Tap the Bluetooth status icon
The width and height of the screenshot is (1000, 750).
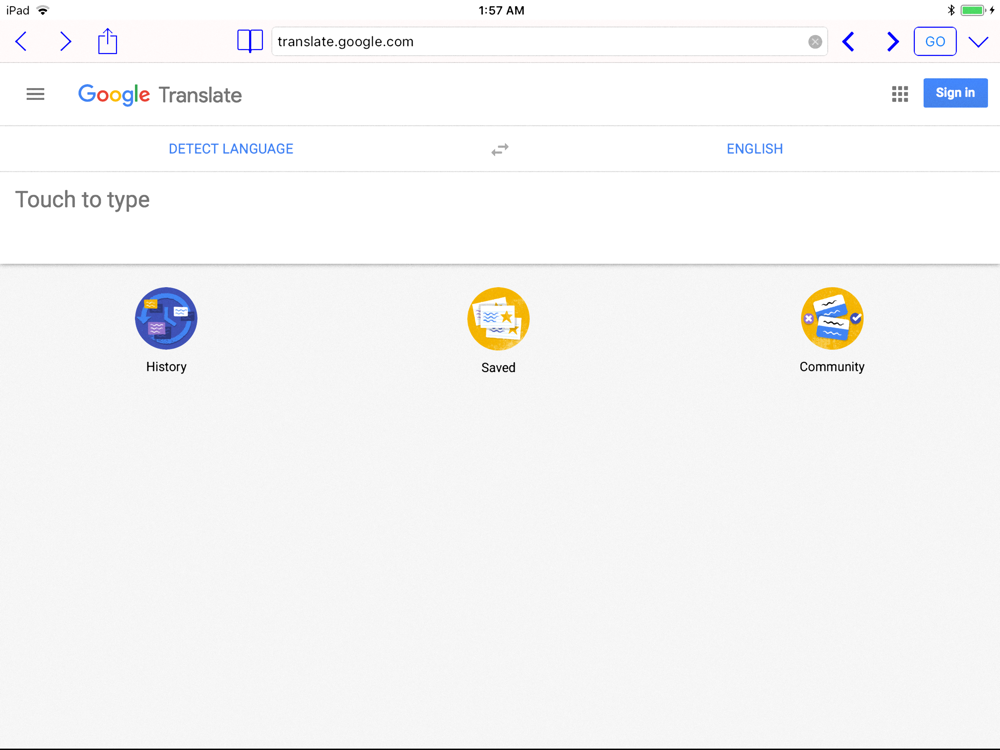point(950,10)
